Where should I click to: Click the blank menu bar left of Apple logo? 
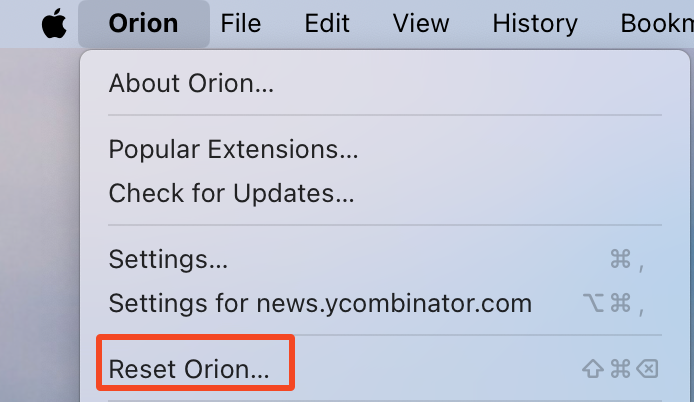pos(15,24)
